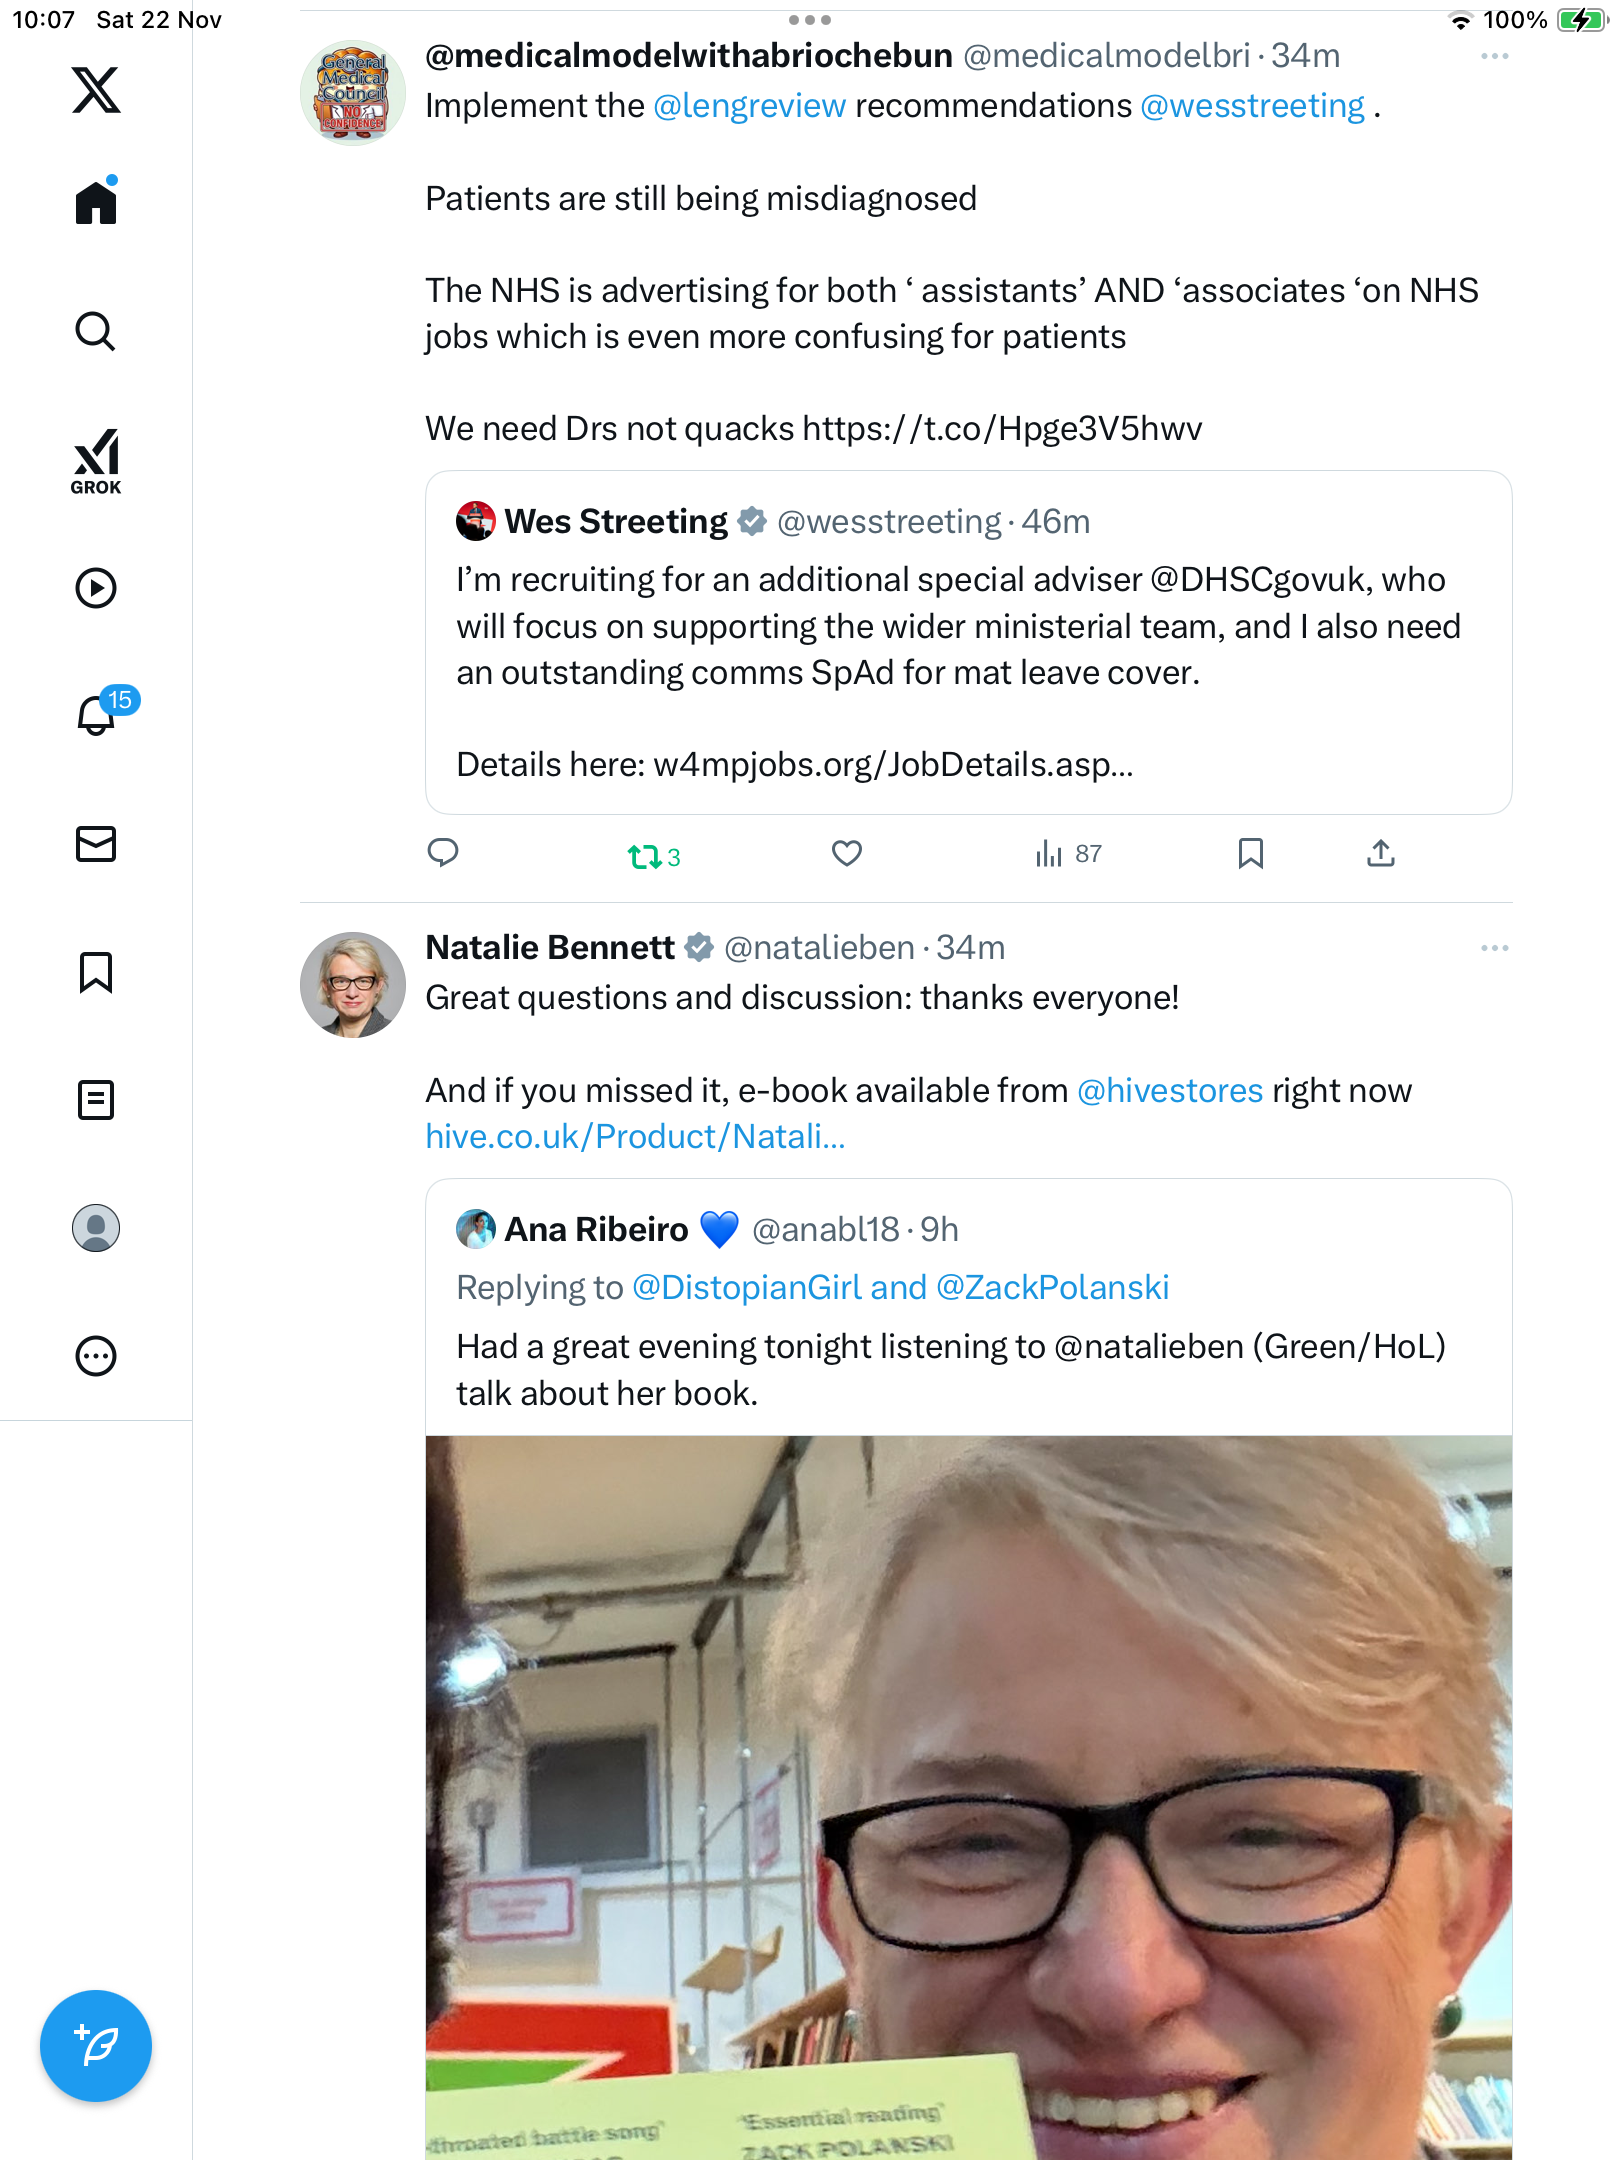
Task: Open notifications showing the 15 badge
Action: 98,714
